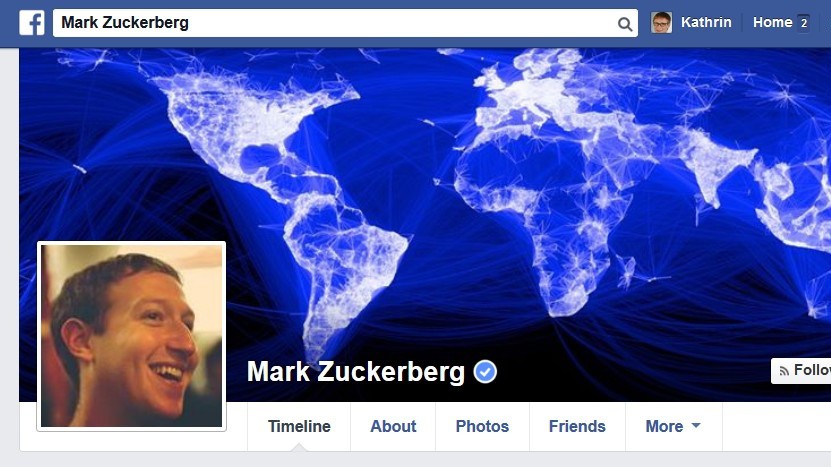Go to the Photos tab
The image size is (831, 467).
pyautogui.click(x=482, y=426)
